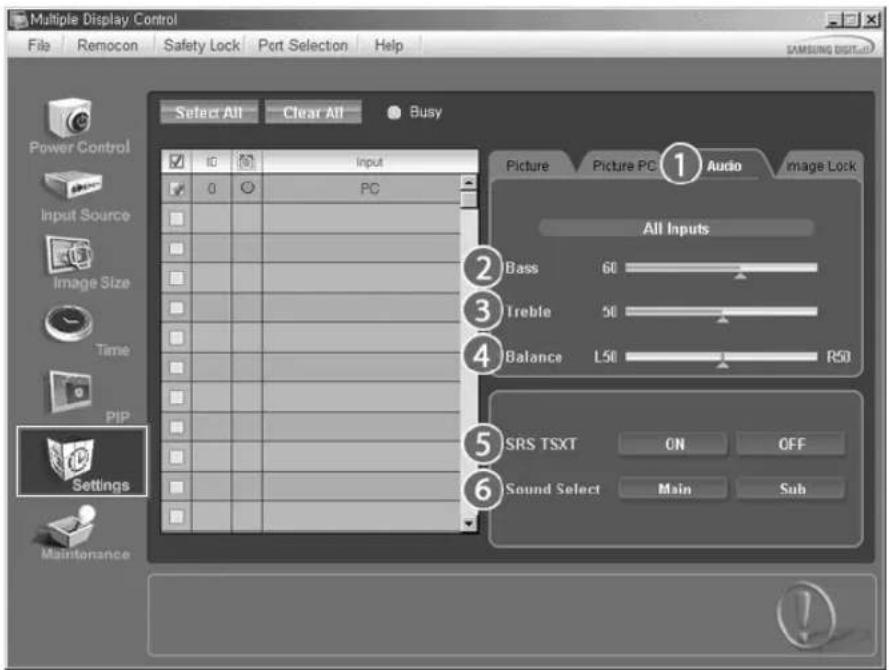889x670 pixels.
Task: Switch to the Picture tab
Action: coord(527,166)
